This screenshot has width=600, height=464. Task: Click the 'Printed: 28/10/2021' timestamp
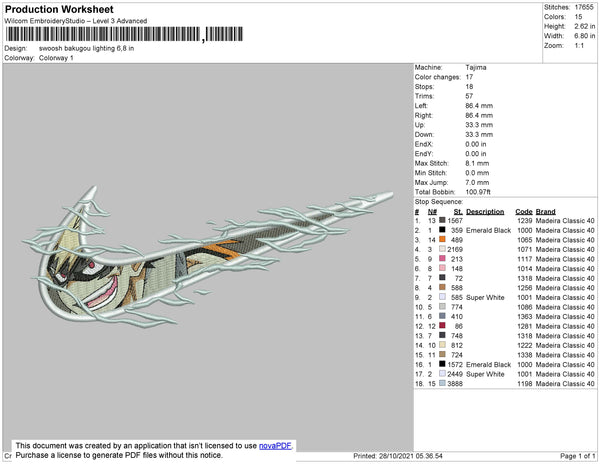click(x=398, y=456)
